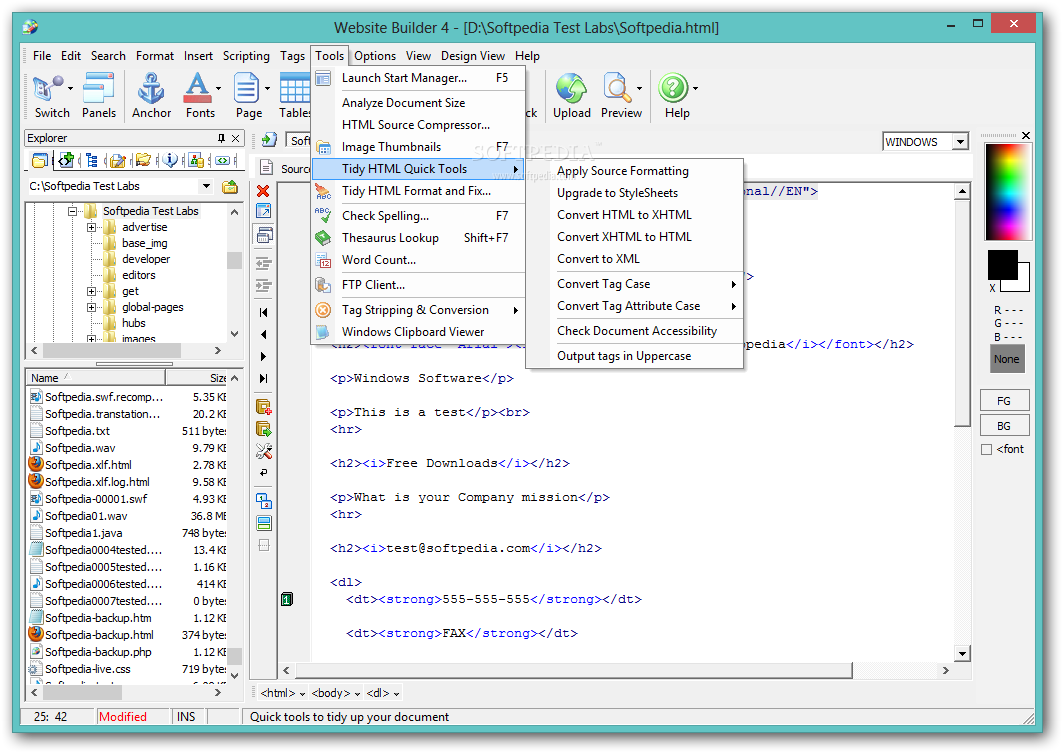Open Convert Tag Case submenu

[x=634, y=284]
